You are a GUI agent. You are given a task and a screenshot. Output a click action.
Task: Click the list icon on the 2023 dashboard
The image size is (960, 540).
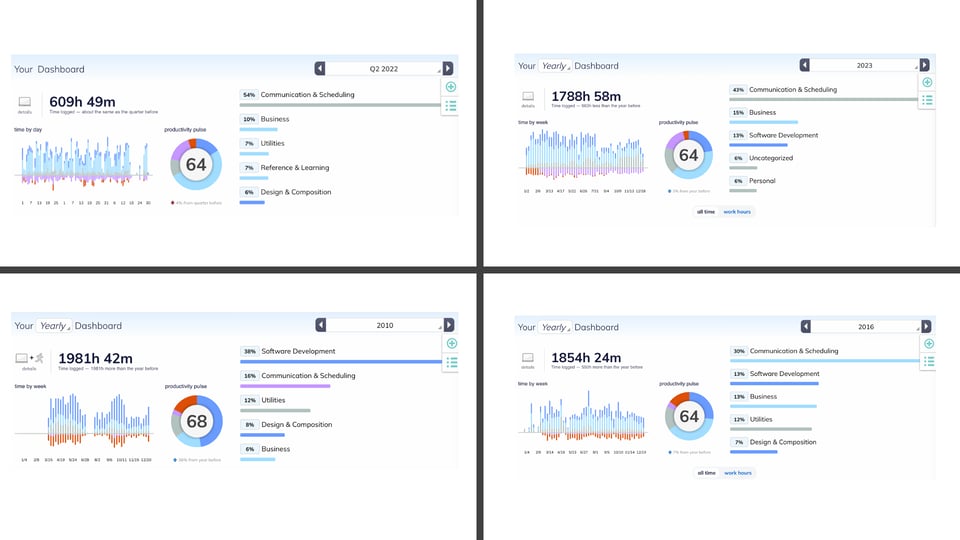pos(927,100)
